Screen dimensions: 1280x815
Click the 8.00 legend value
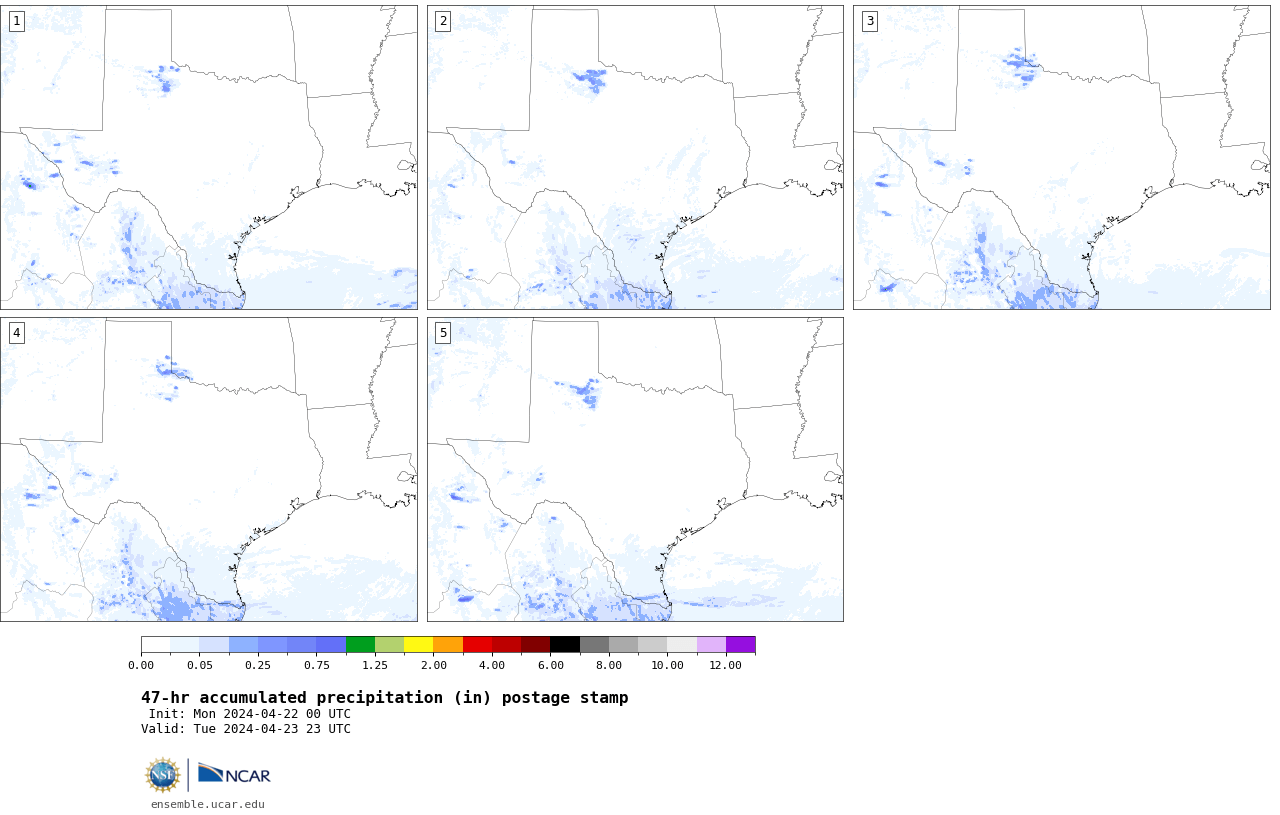pos(609,665)
